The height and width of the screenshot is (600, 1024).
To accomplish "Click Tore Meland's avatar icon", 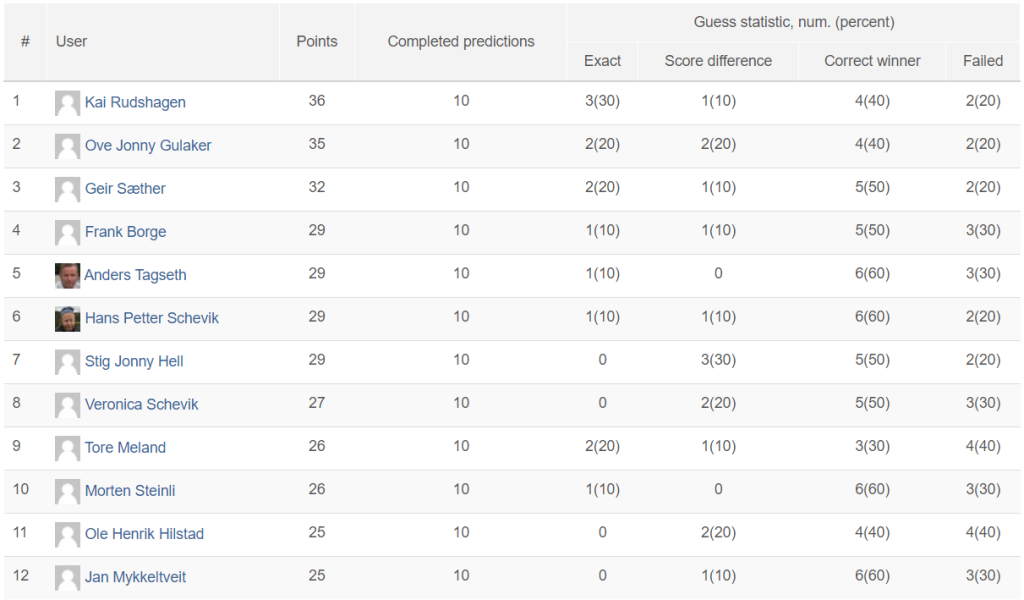I will [x=67, y=448].
